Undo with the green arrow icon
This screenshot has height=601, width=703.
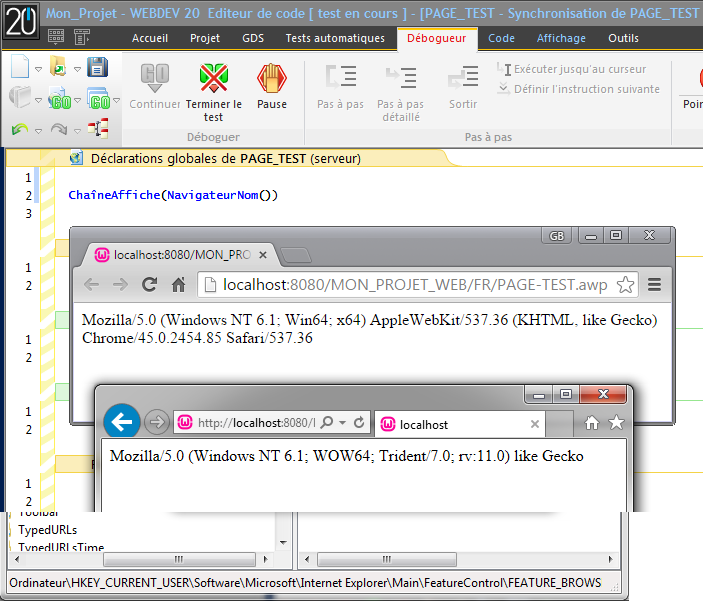20,130
